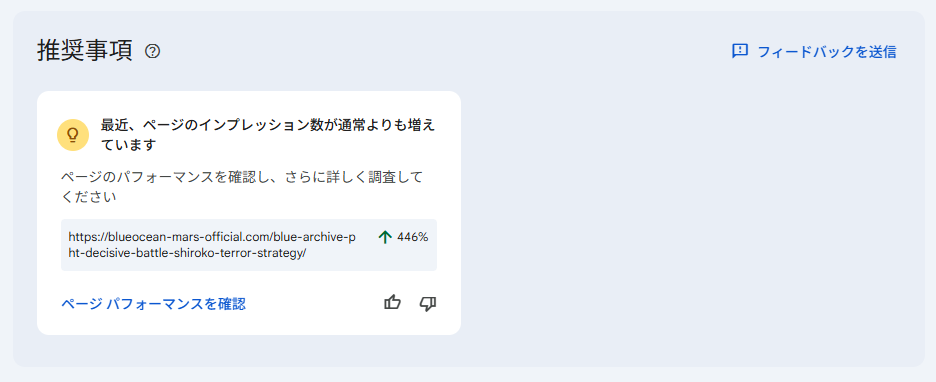Open the blueocean-mars-official.com URL first line
This screenshot has height=382, width=936.
tap(212, 237)
